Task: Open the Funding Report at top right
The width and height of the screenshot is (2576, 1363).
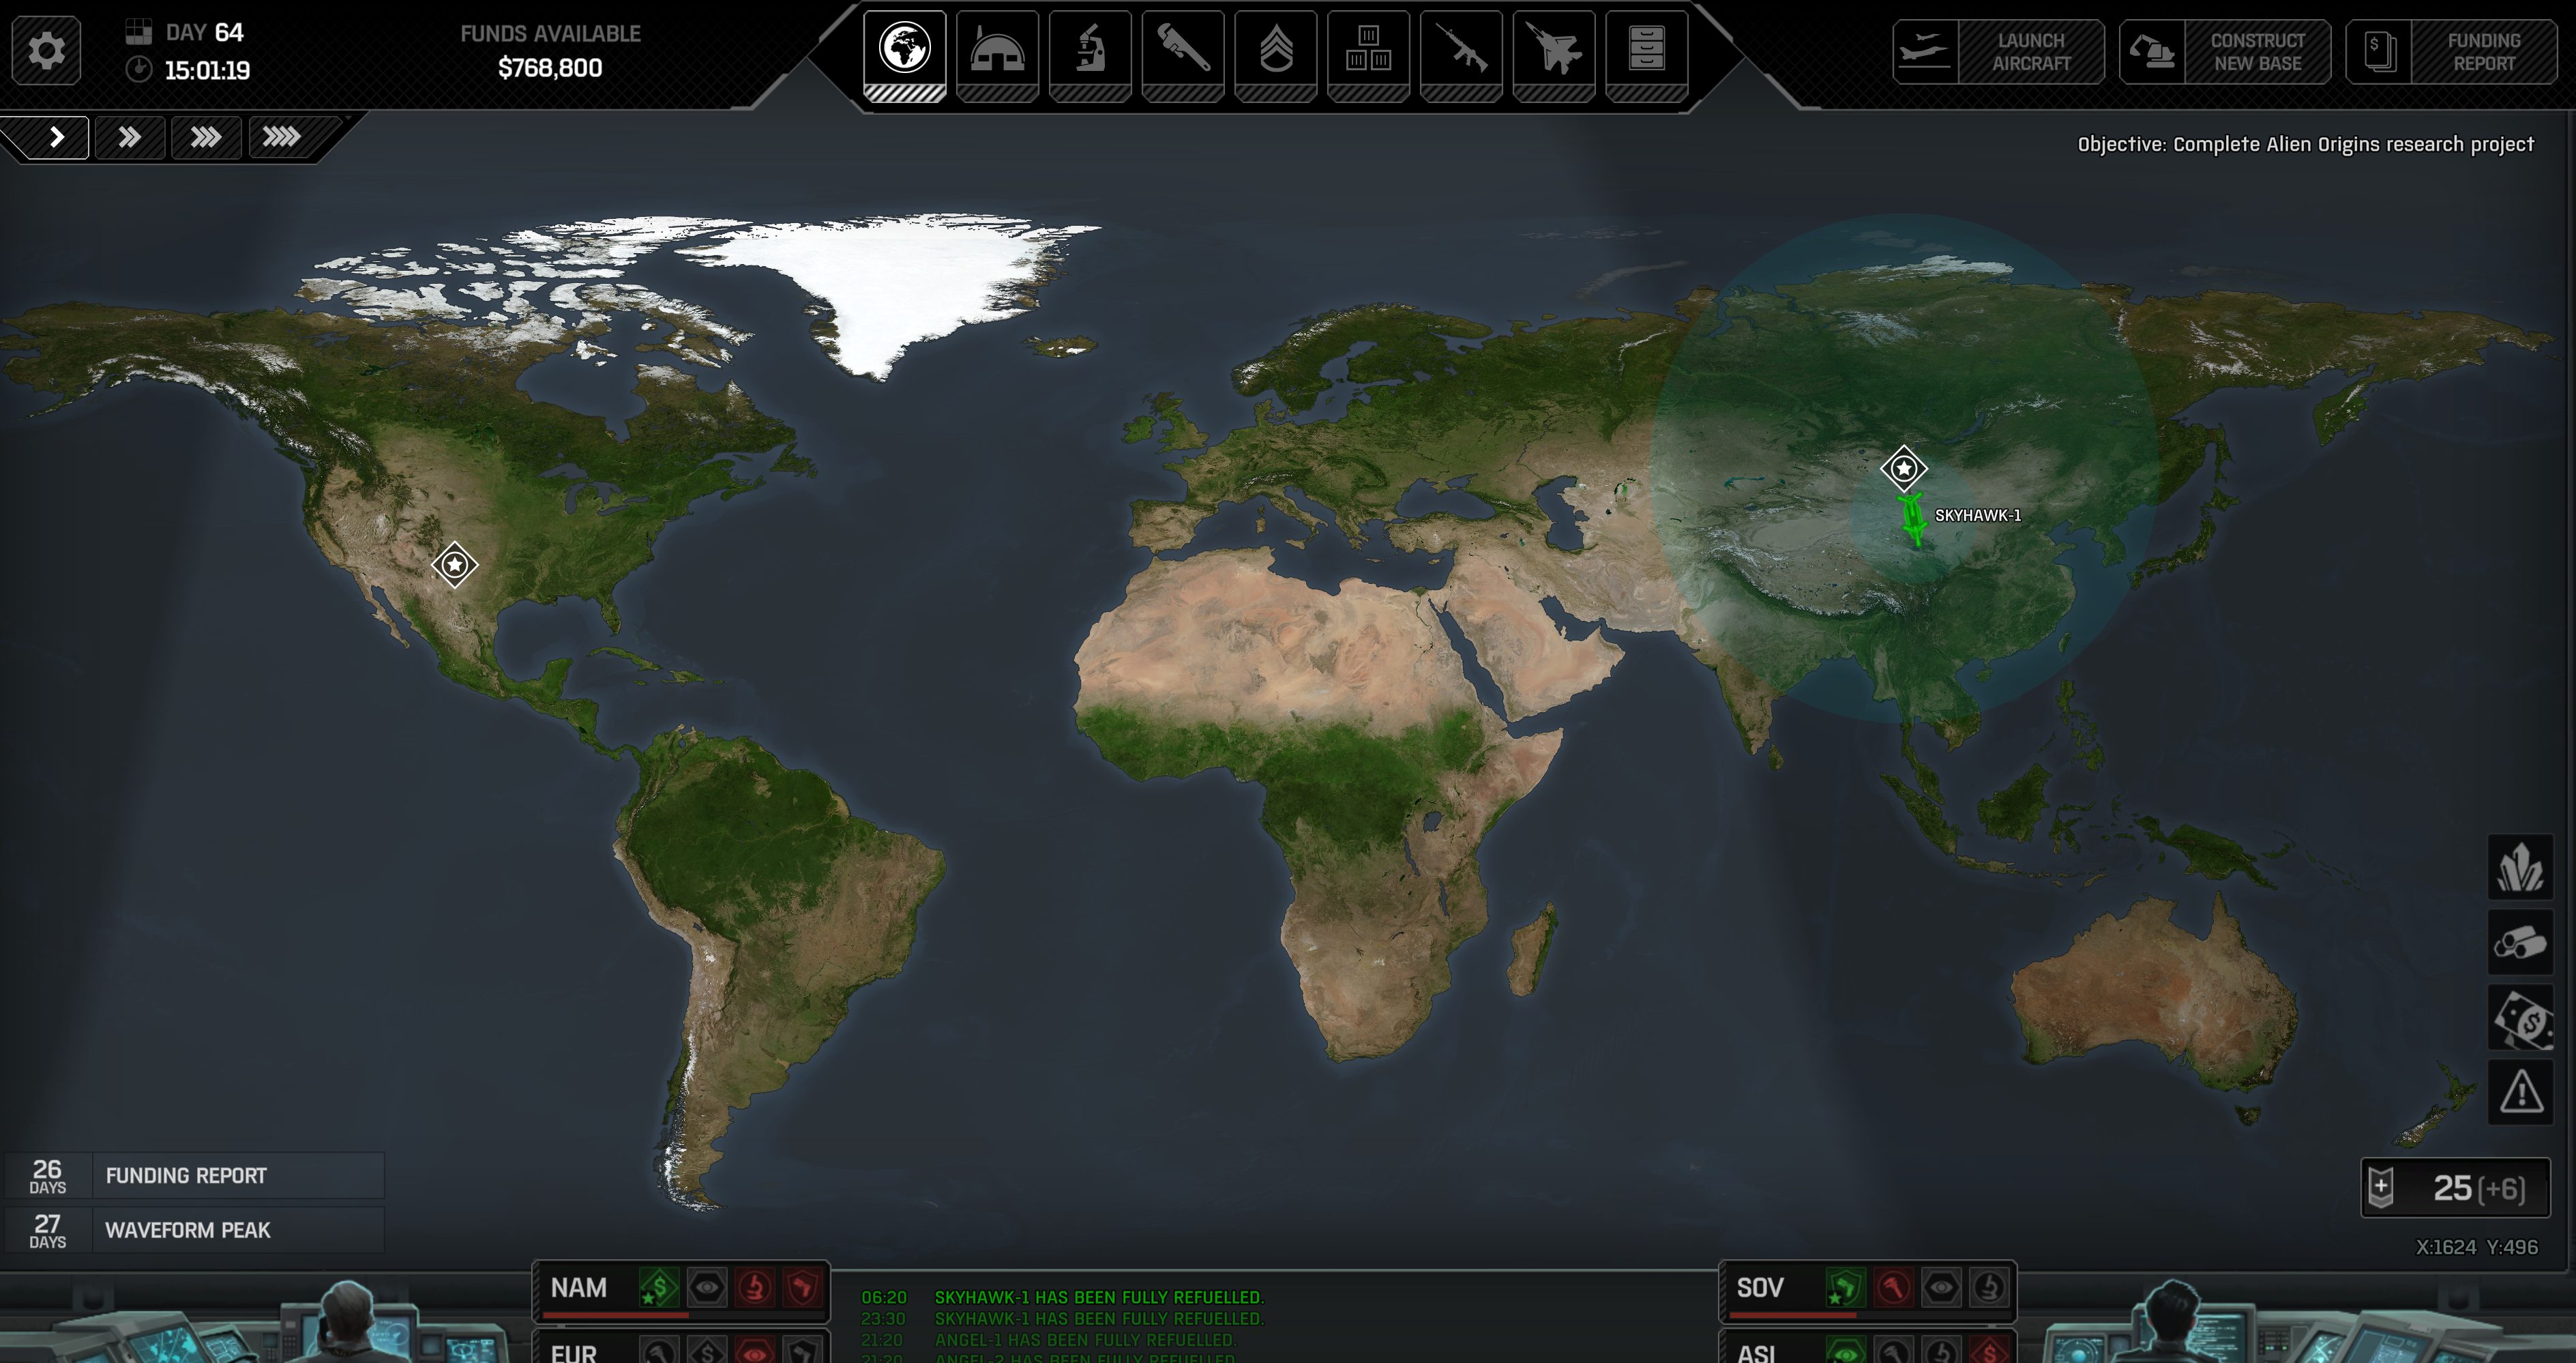Action: click(2451, 52)
